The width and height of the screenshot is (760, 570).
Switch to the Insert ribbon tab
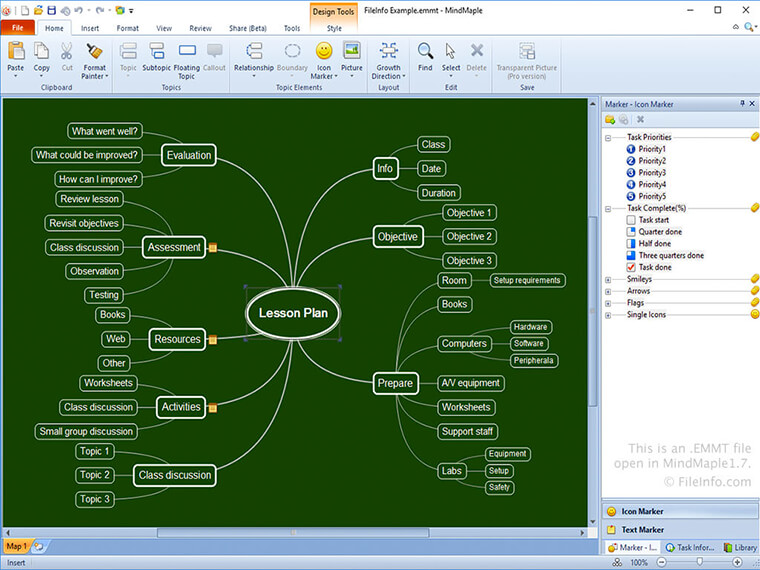(90, 28)
